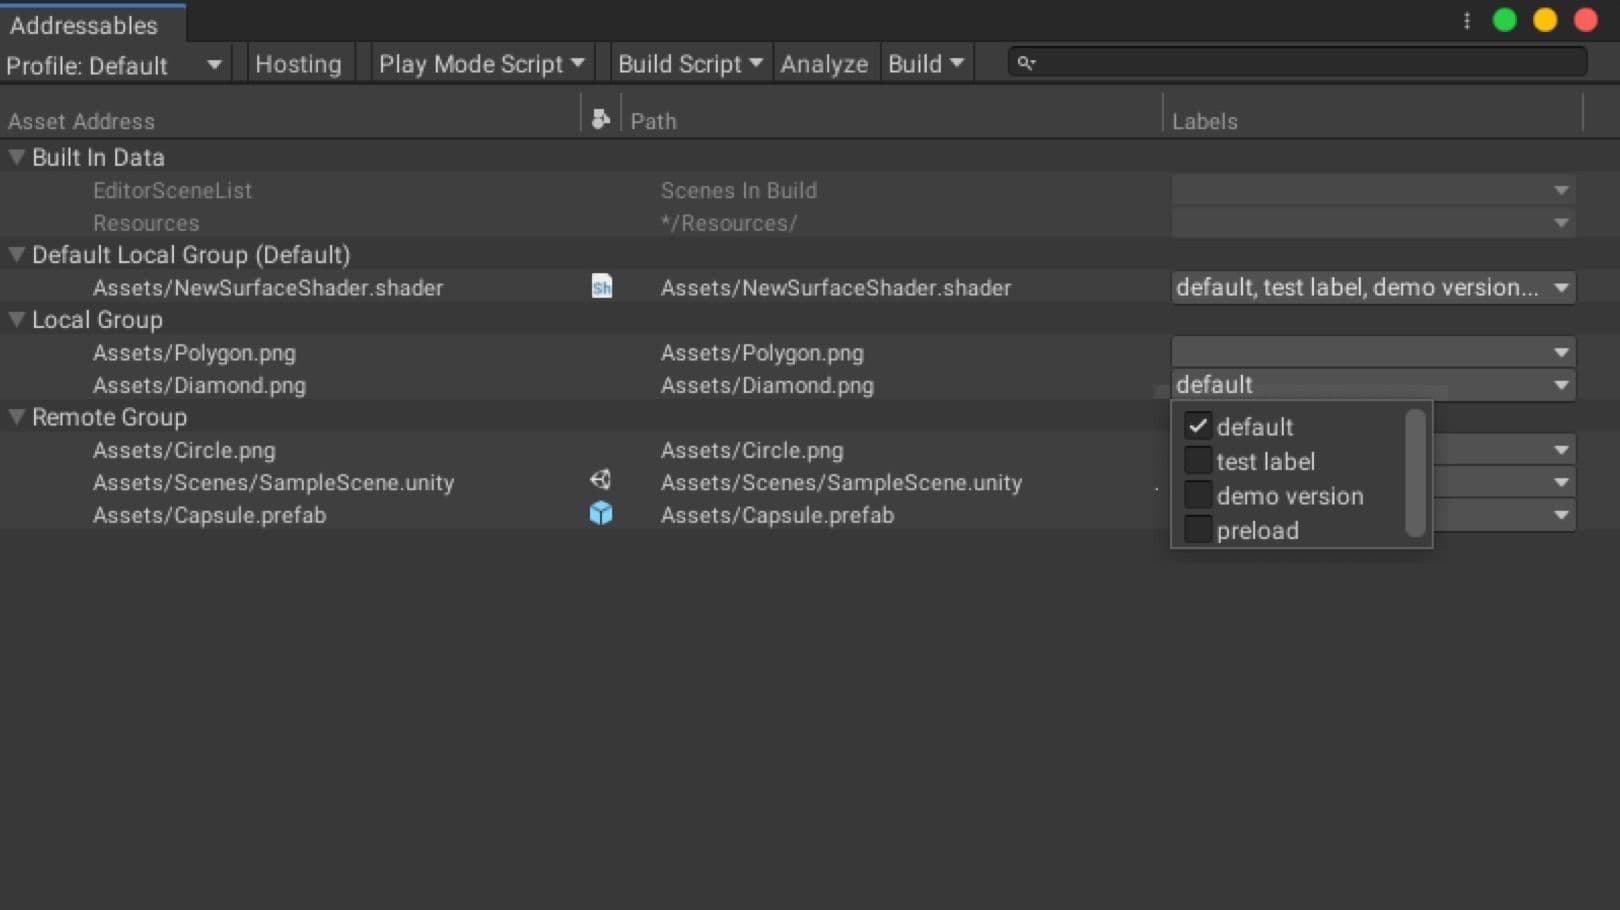
Task: Collapse the Remote Group section
Action: (16, 417)
